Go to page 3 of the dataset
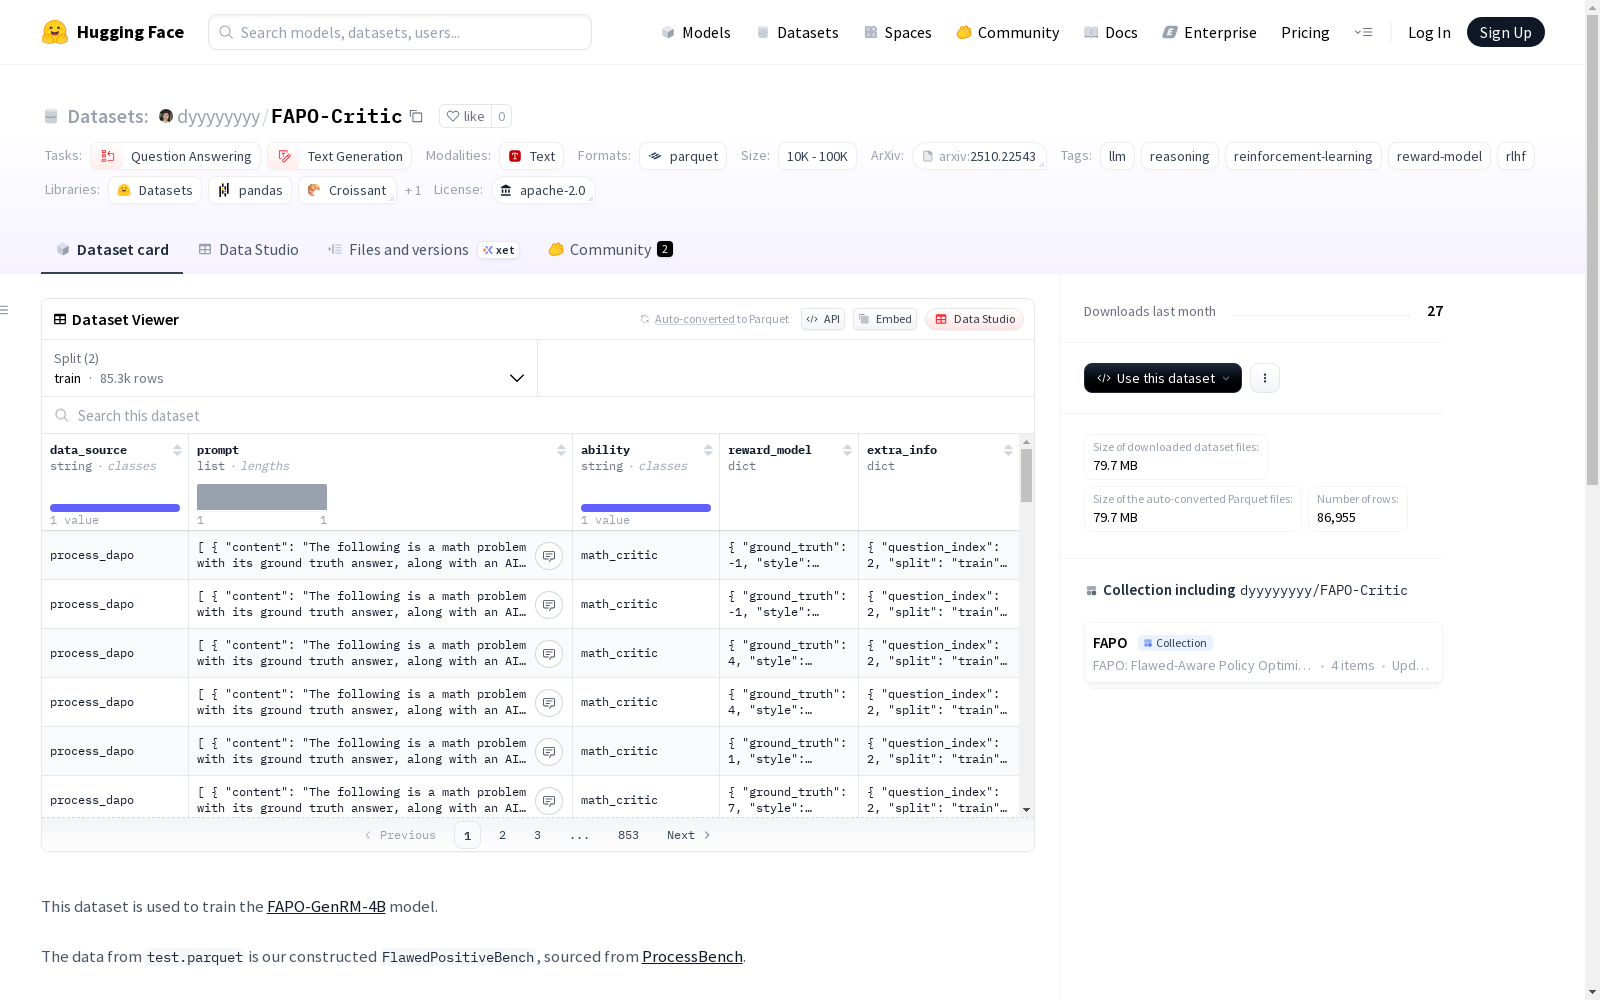Image resolution: width=1600 pixels, height=1000 pixels. click(537, 835)
